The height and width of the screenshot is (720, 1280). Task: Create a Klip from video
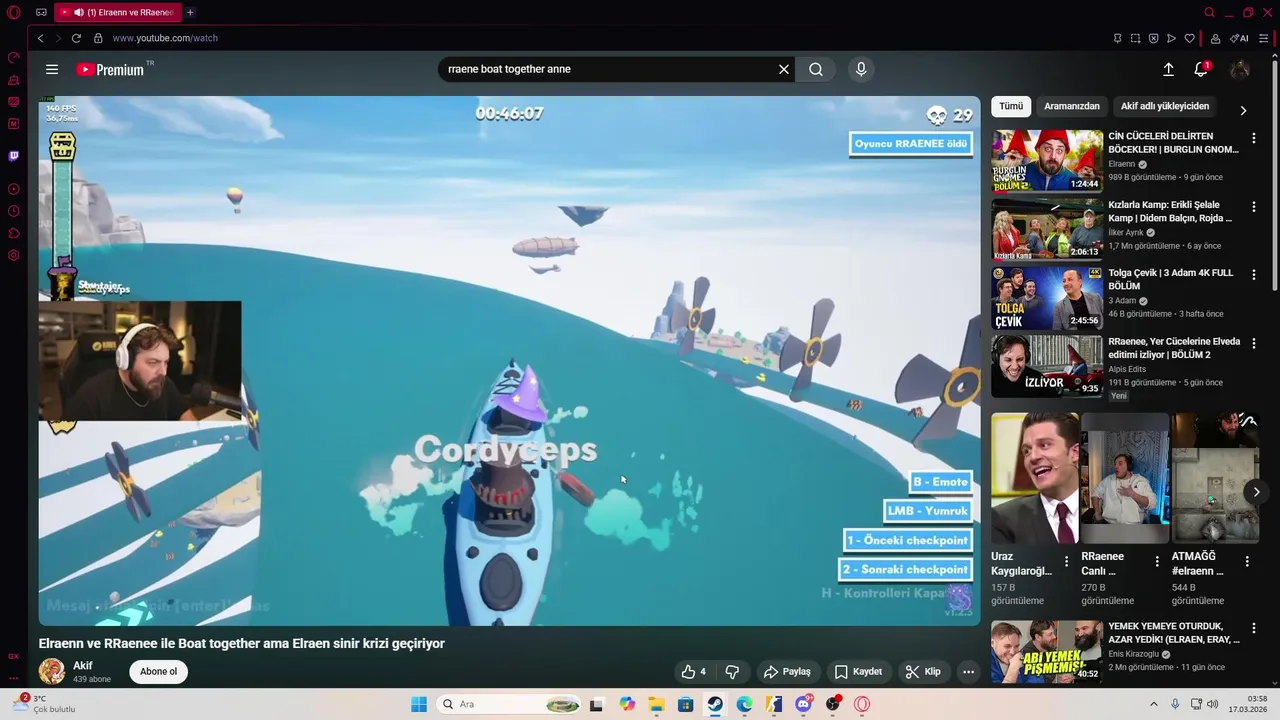tap(923, 672)
